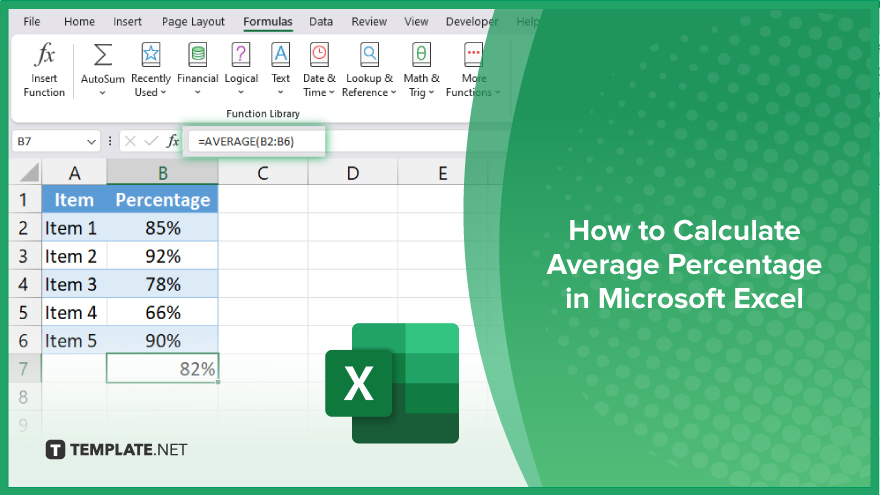
Task: Click cell containing Item 4
Action: pos(74,312)
